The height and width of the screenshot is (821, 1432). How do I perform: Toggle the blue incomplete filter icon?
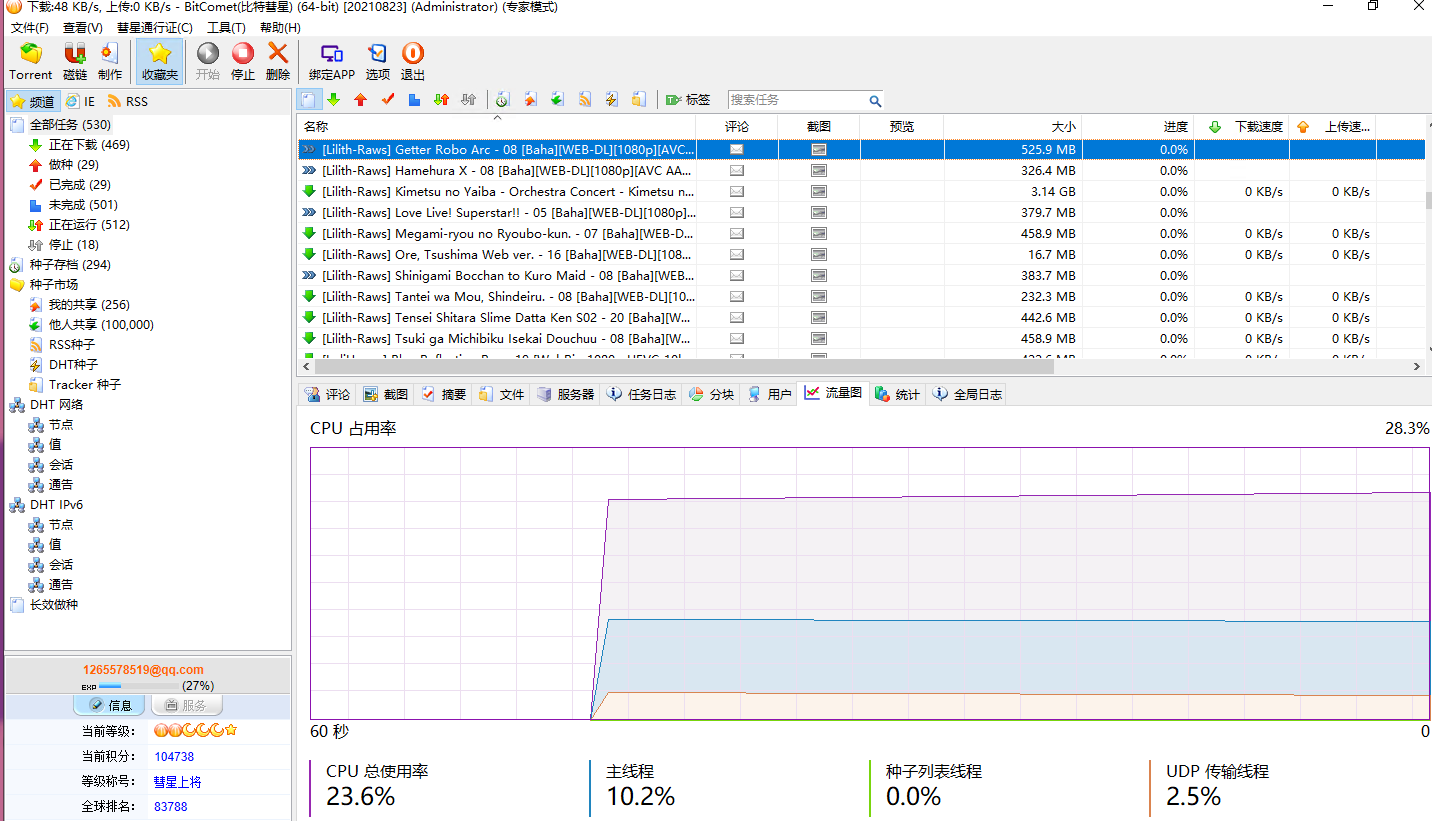(x=414, y=100)
